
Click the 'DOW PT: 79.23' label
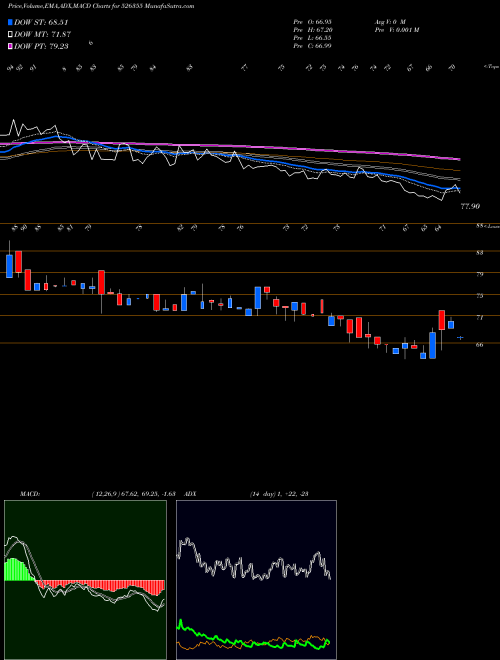[x=41, y=46]
